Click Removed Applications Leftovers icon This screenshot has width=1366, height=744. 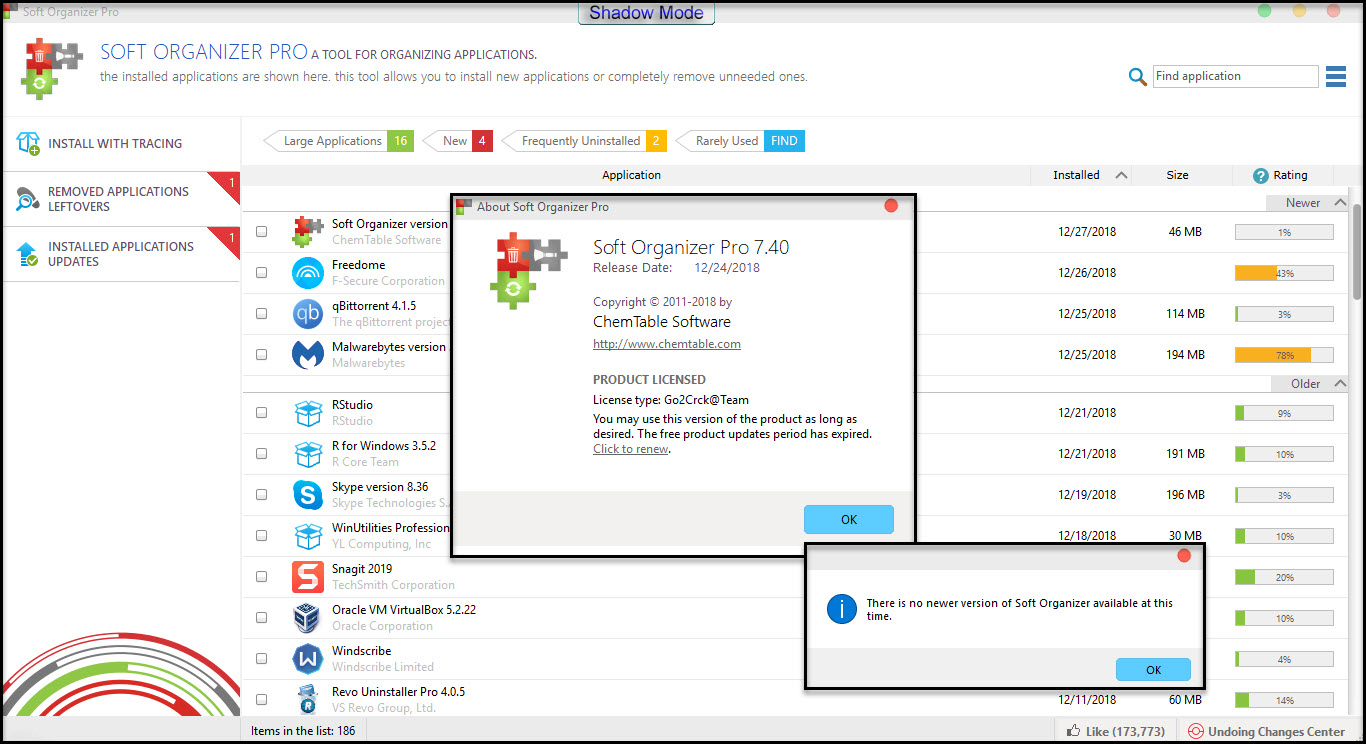(x=28, y=199)
